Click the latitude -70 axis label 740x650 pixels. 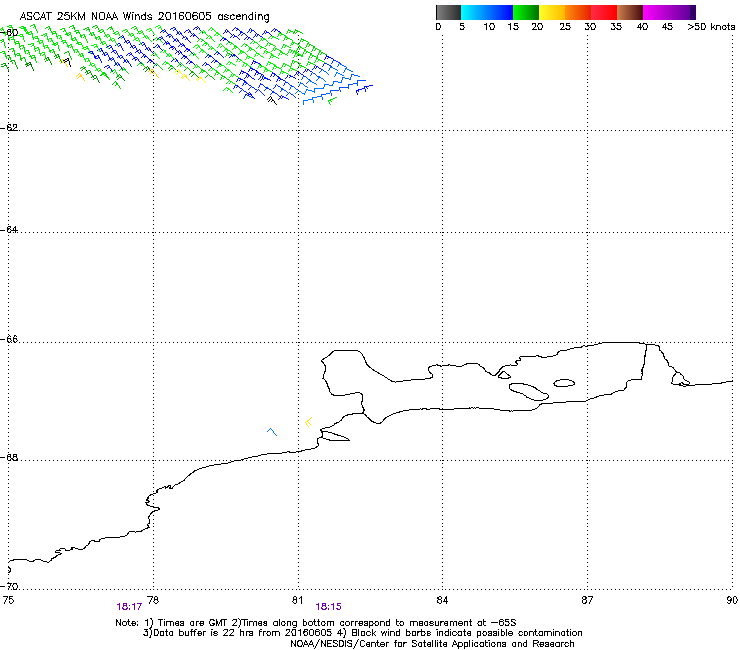pyautogui.click(x=9, y=586)
